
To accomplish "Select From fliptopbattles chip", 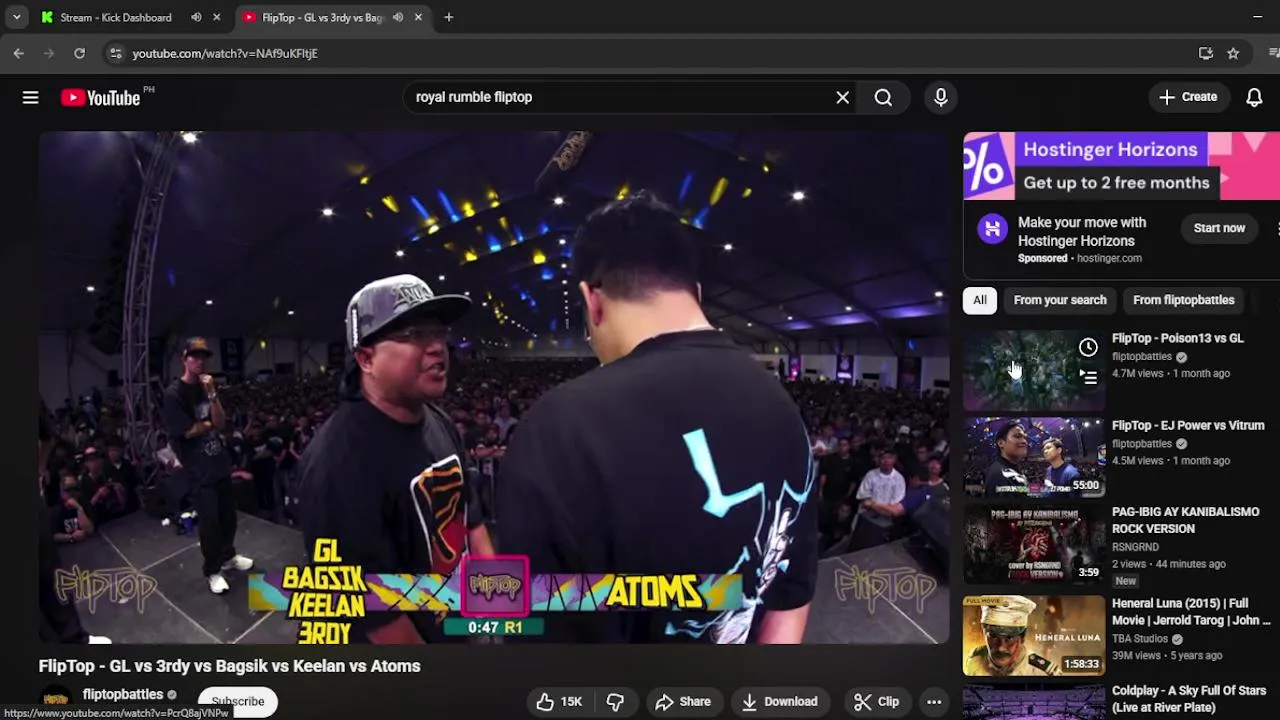I will (x=1184, y=300).
